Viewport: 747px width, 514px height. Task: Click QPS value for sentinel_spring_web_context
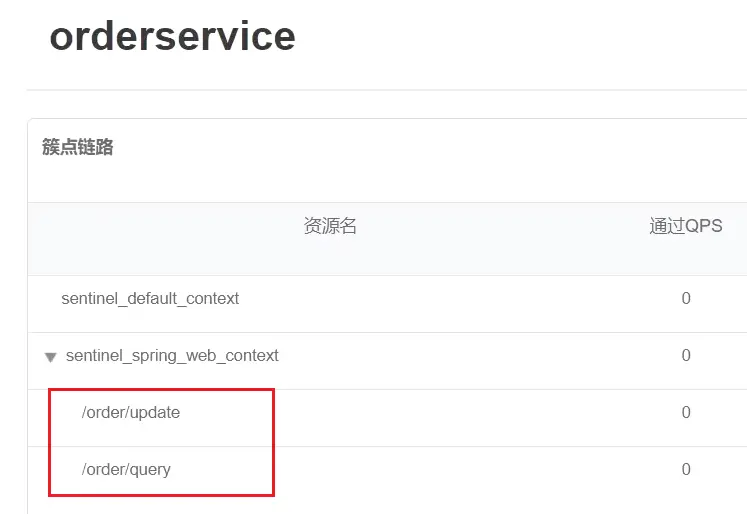[686, 355]
